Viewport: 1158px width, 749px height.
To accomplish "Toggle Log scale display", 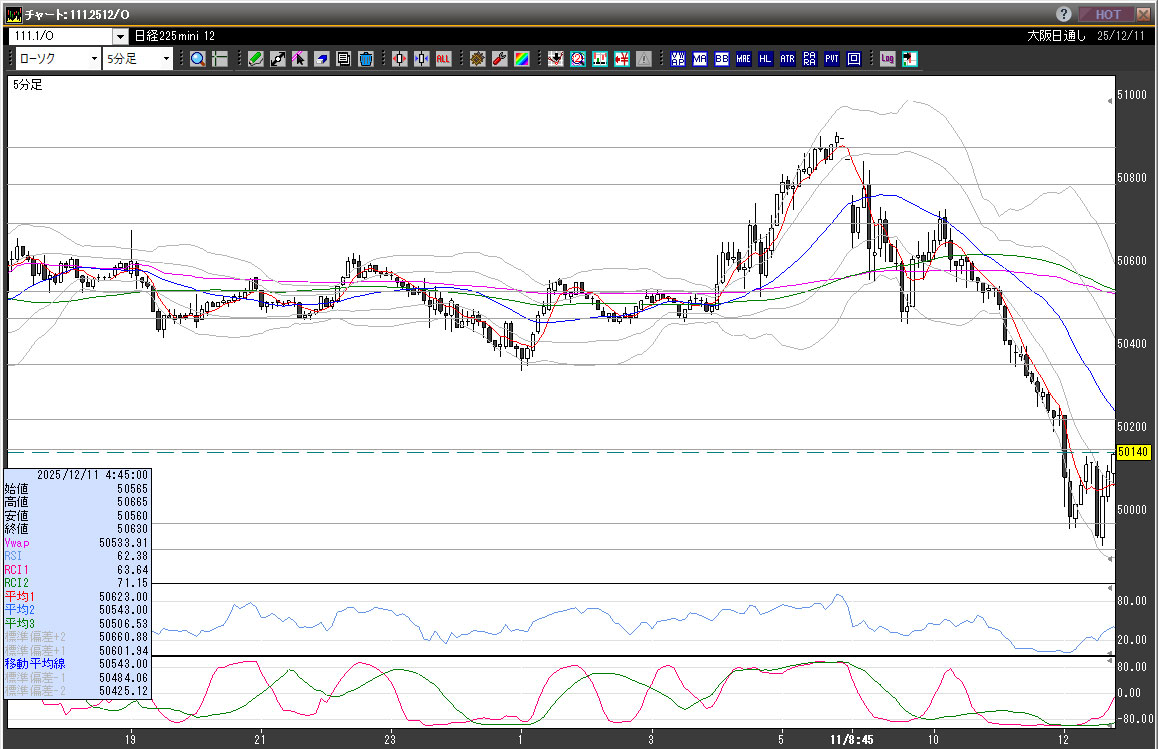I will click(887, 59).
